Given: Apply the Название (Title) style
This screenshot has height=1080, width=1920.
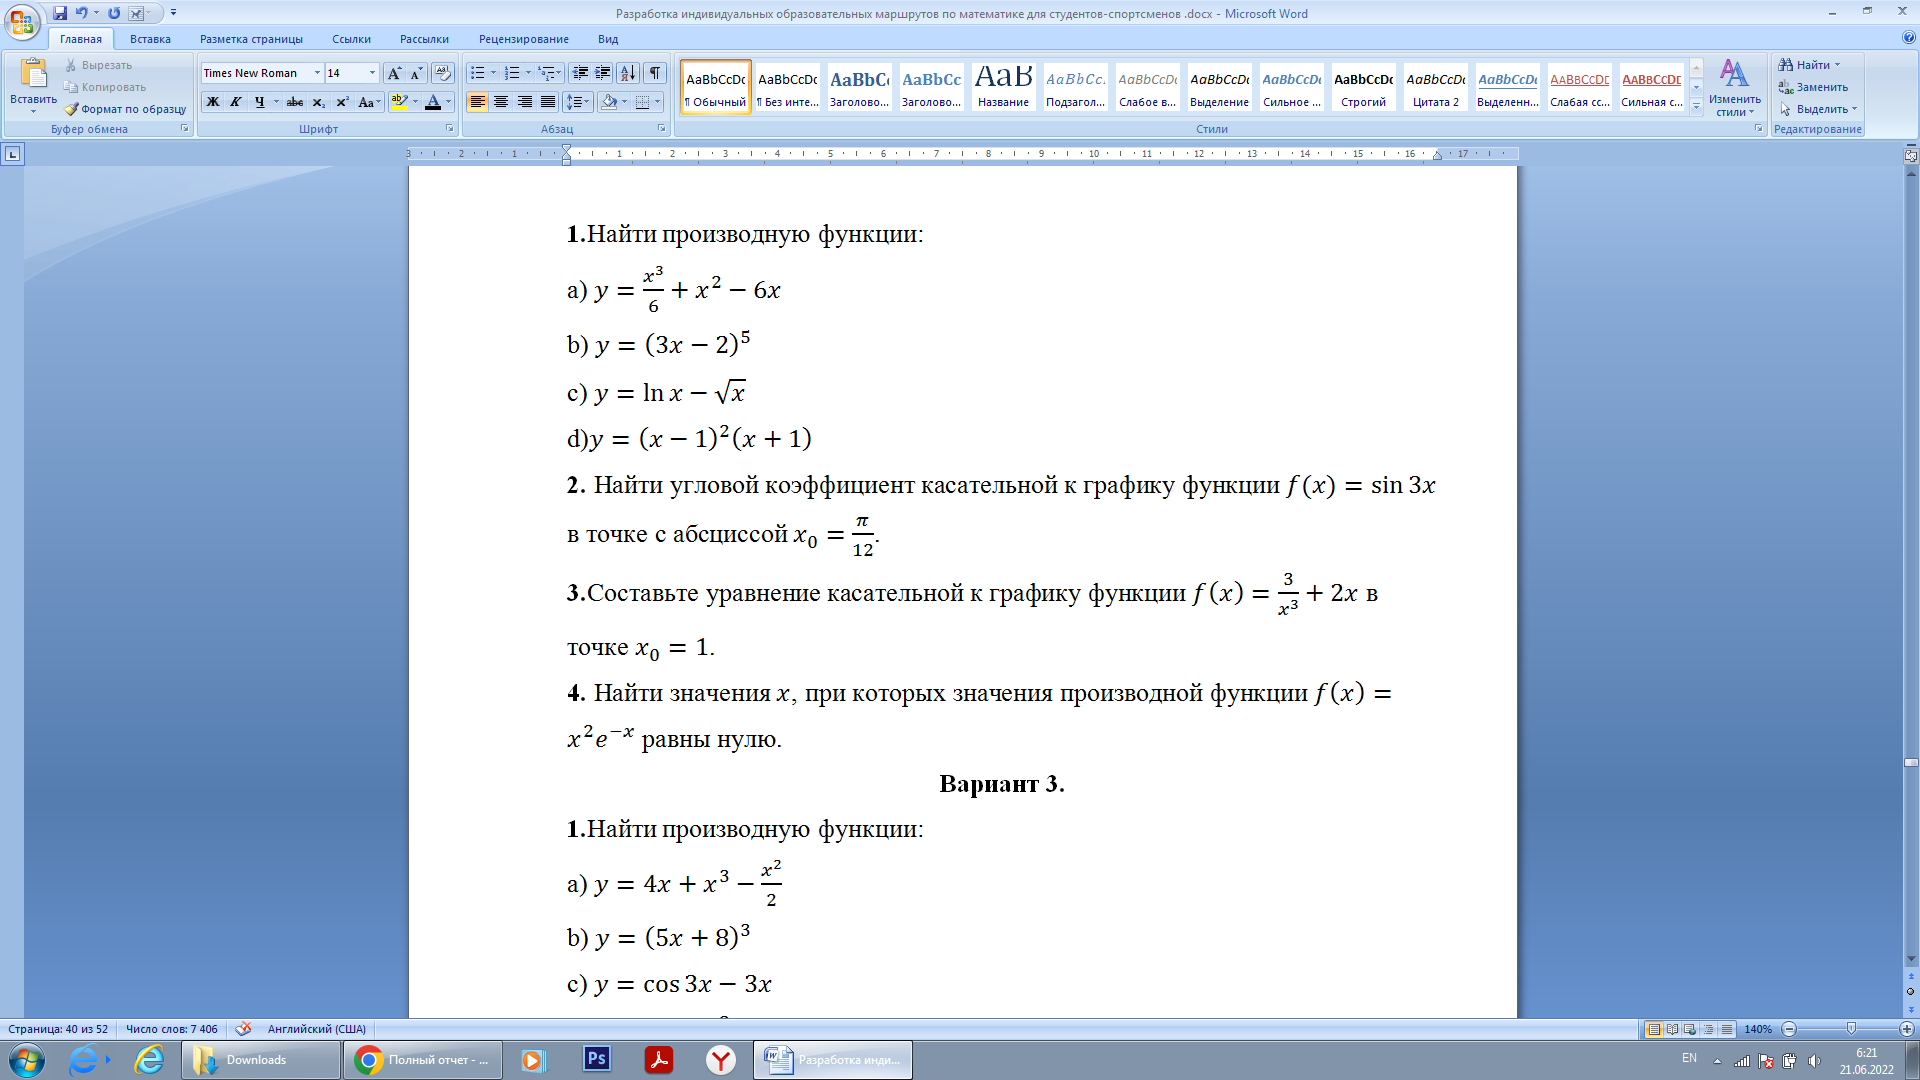Looking at the screenshot, I should click(x=1003, y=87).
